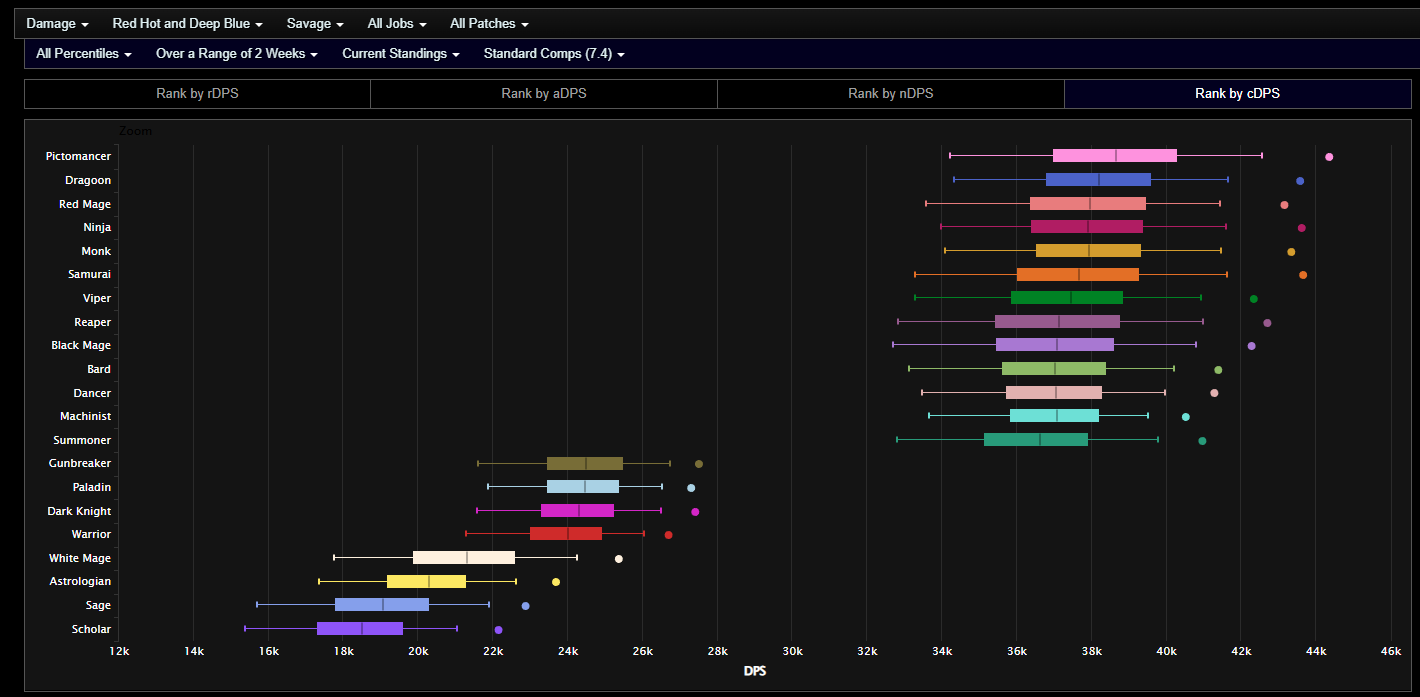Viewport: 1420px width, 697px height.
Task: Click the Paladin job label
Action: tap(92, 487)
